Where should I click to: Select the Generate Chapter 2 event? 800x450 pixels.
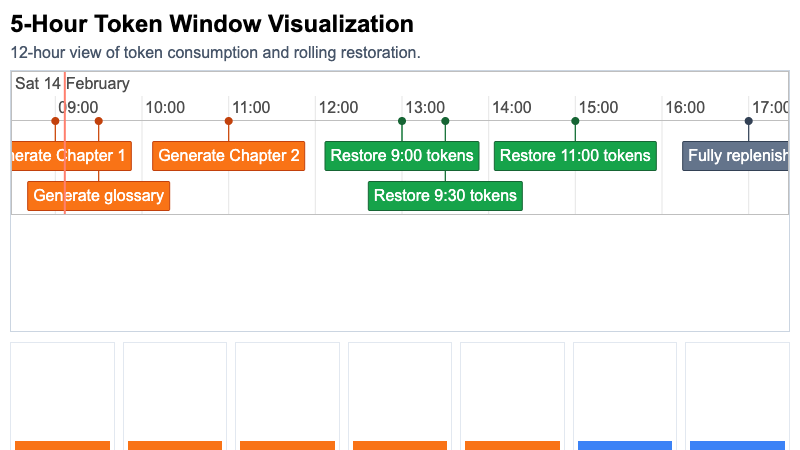(x=228, y=156)
